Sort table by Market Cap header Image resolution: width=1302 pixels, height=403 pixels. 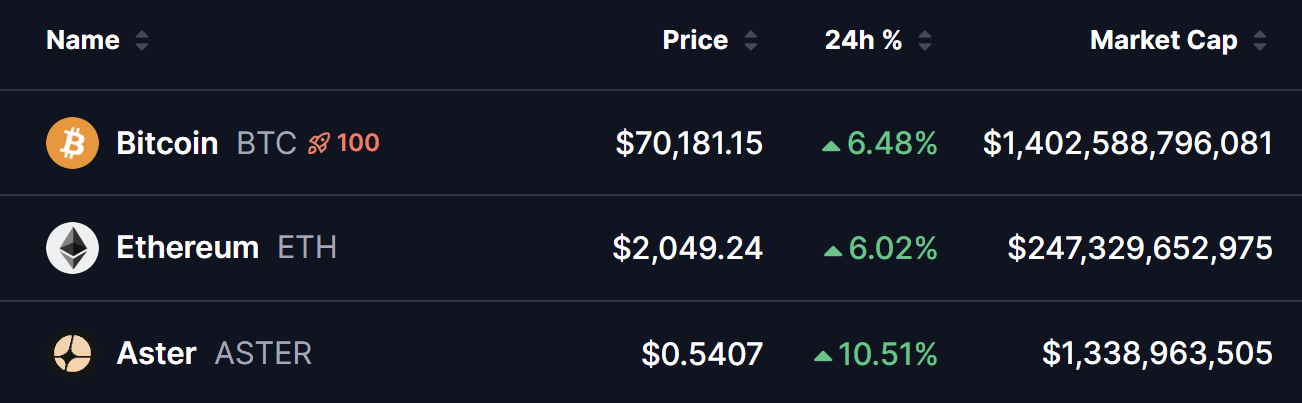(x=1164, y=41)
